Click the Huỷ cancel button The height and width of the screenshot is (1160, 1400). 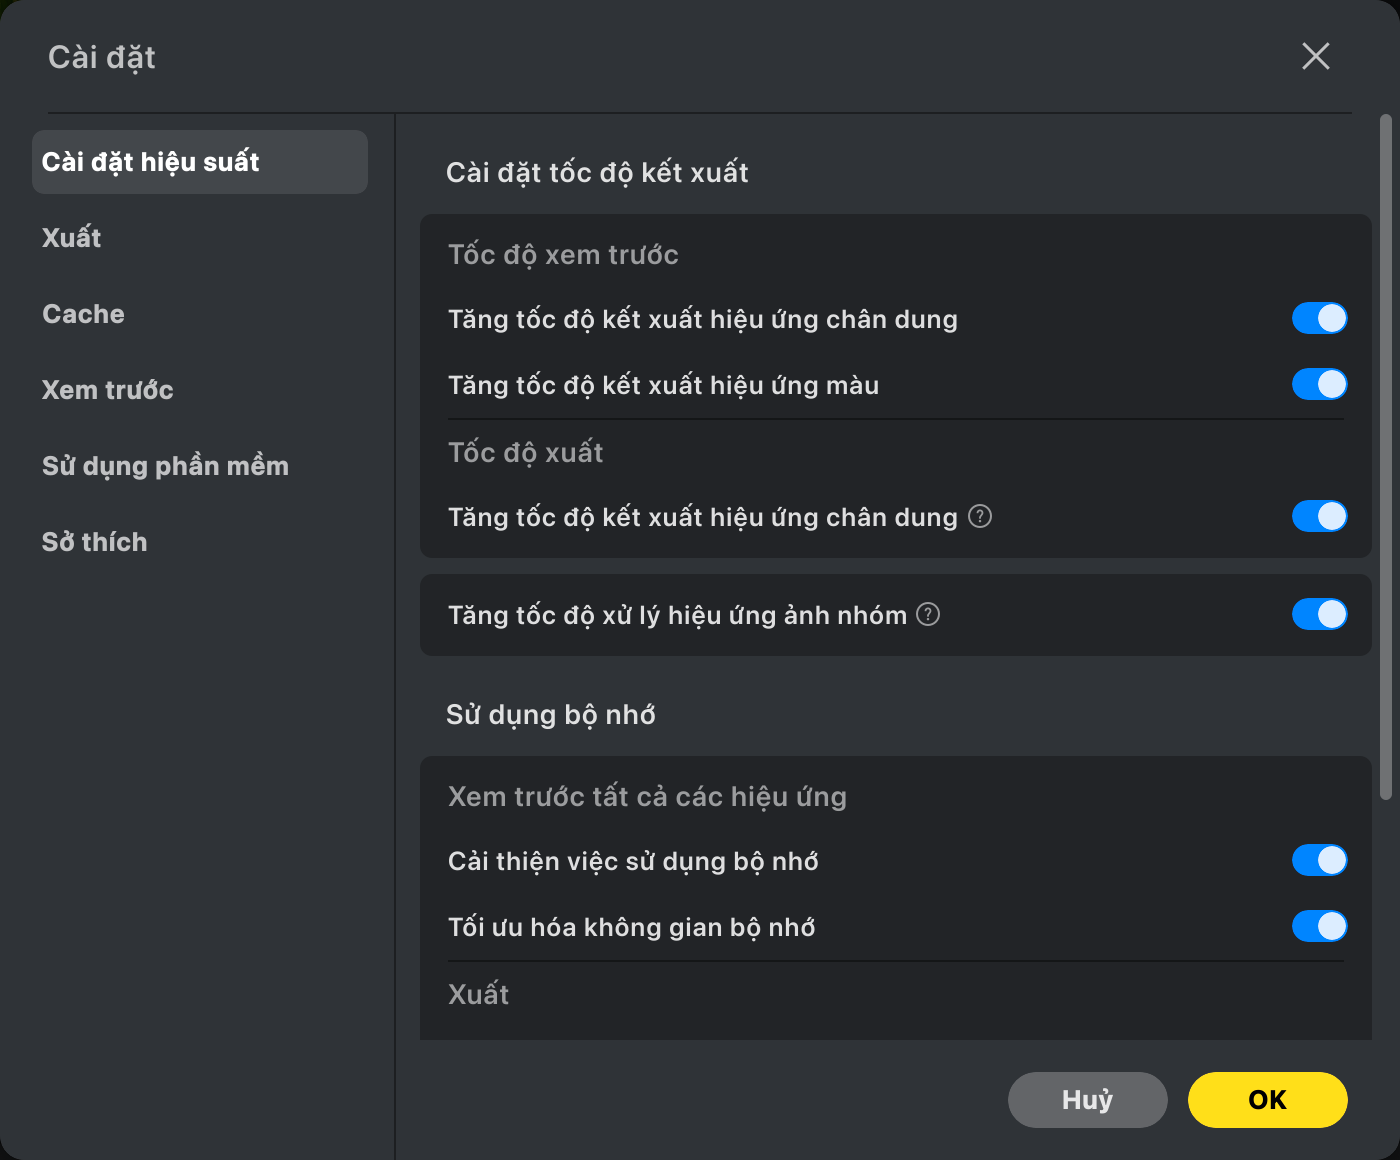pyautogui.click(x=1088, y=1100)
